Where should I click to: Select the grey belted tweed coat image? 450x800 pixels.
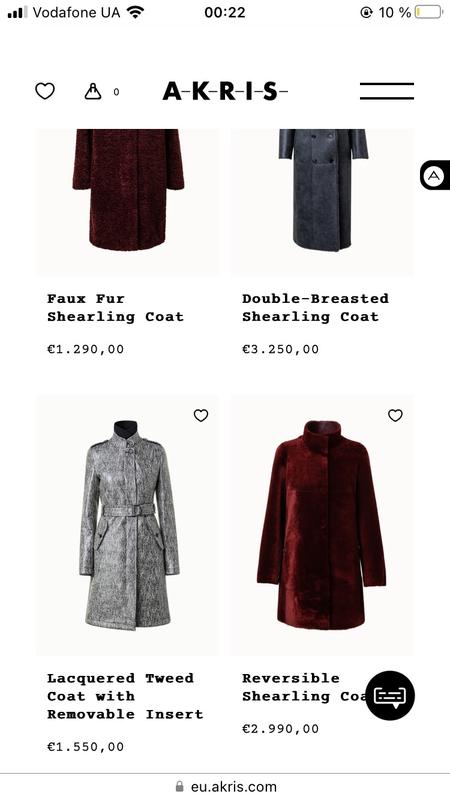pyautogui.click(x=128, y=525)
